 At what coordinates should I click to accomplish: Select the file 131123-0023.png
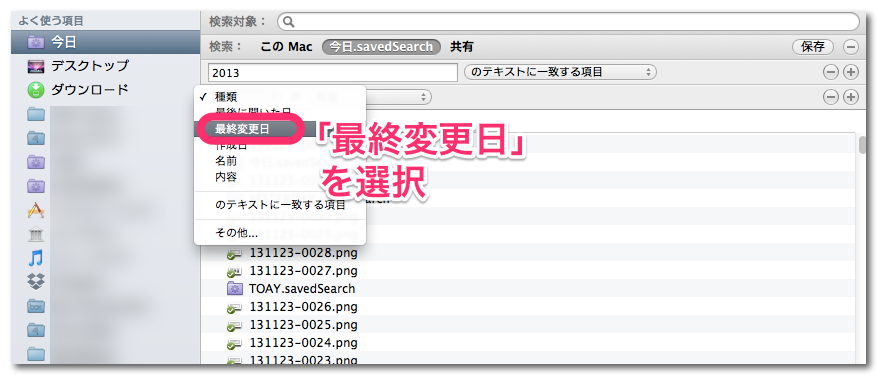point(304,360)
